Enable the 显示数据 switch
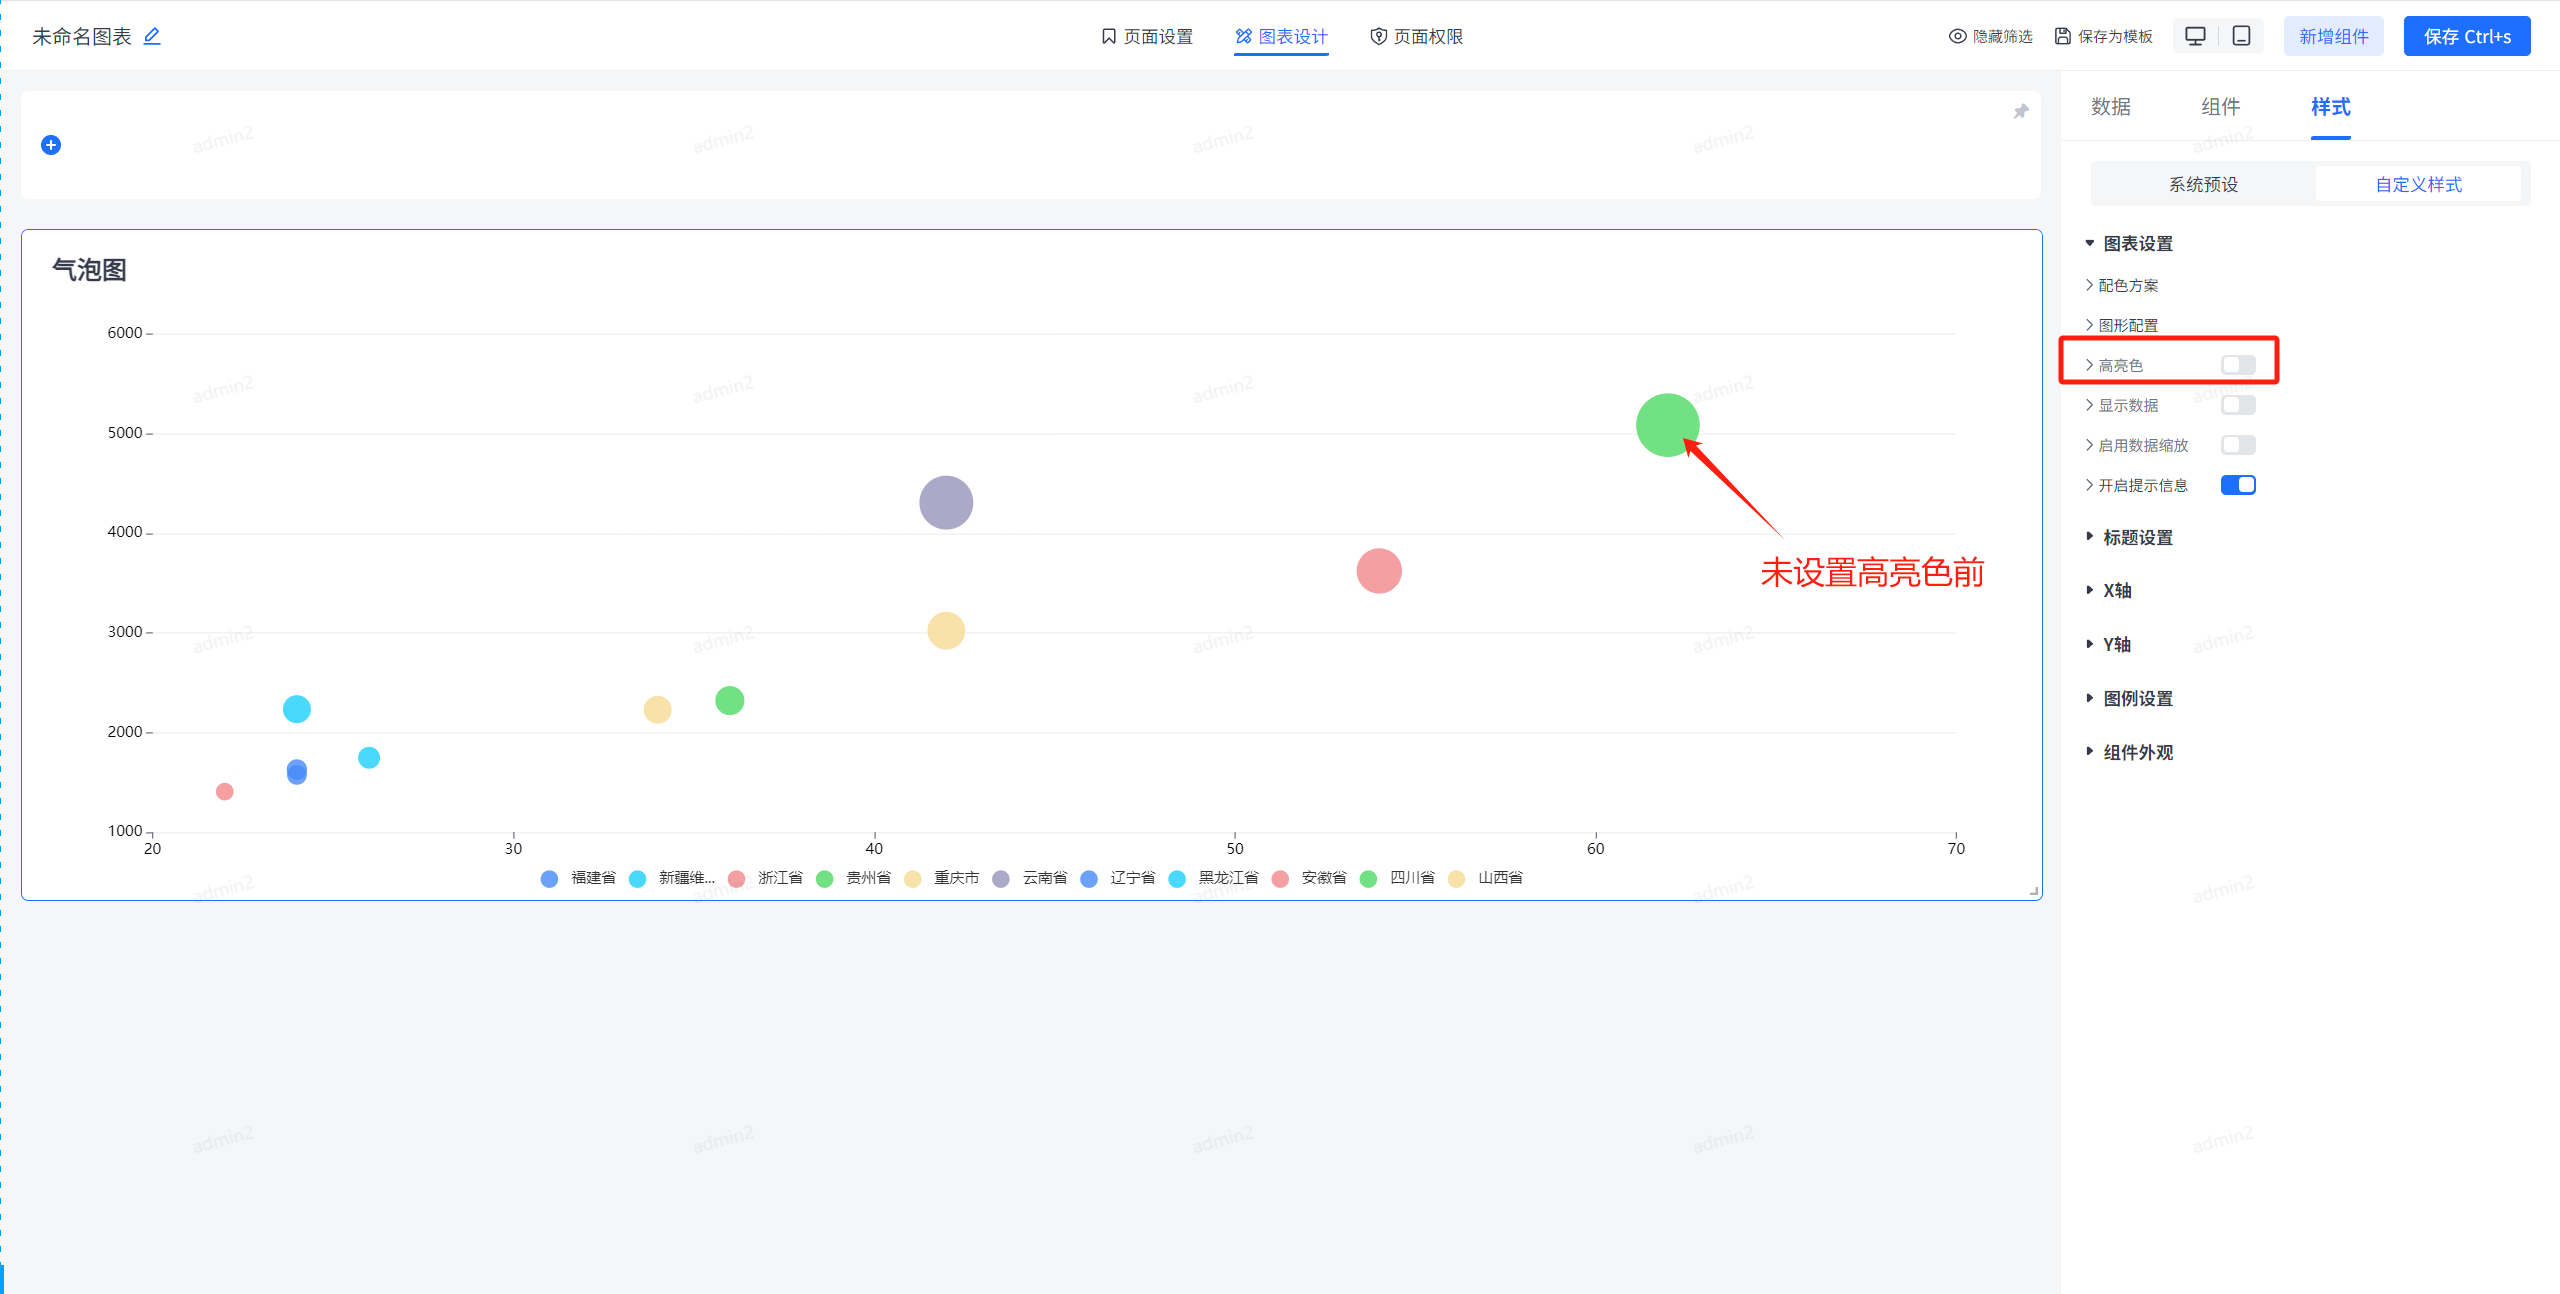This screenshot has width=2560, height=1294. (2238, 405)
